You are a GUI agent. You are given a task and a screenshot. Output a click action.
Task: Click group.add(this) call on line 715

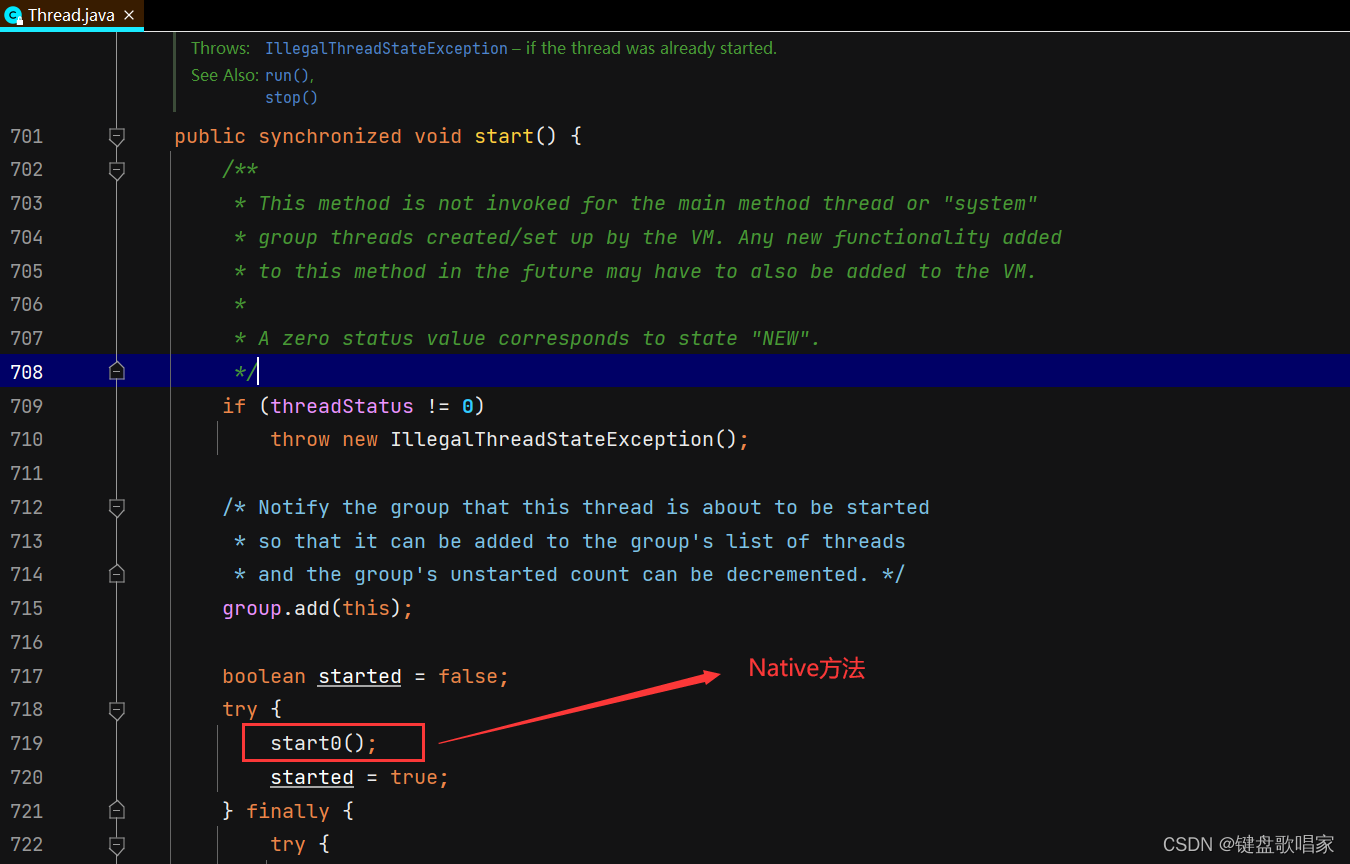click(x=317, y=608)
